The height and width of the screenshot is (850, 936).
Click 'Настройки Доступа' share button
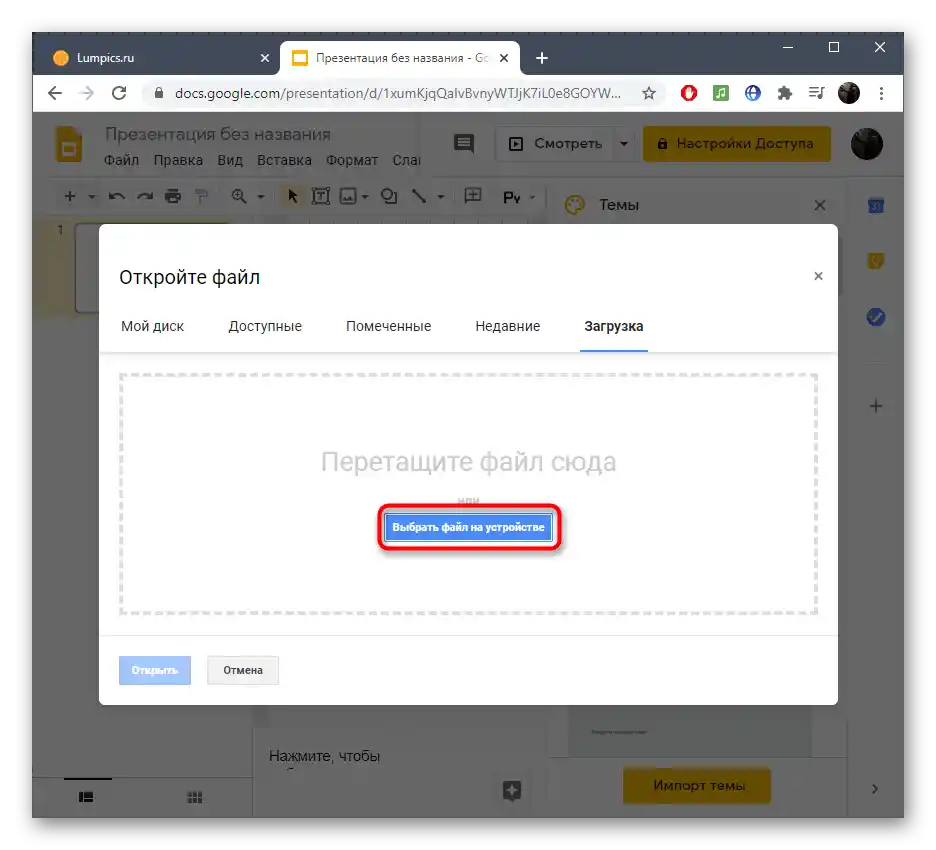point(737,143)
